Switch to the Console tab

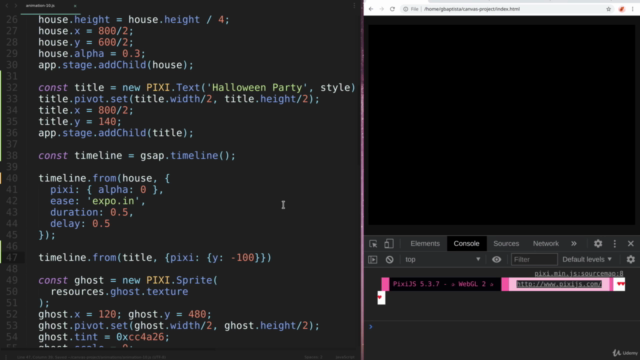[466, 244]
